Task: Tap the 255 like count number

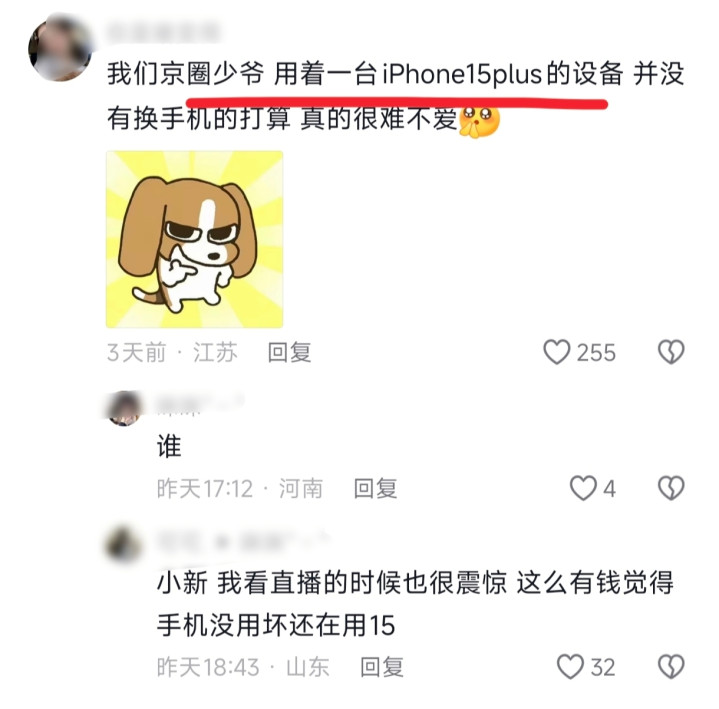Action: pyautogui.click(x=596, y=353)
